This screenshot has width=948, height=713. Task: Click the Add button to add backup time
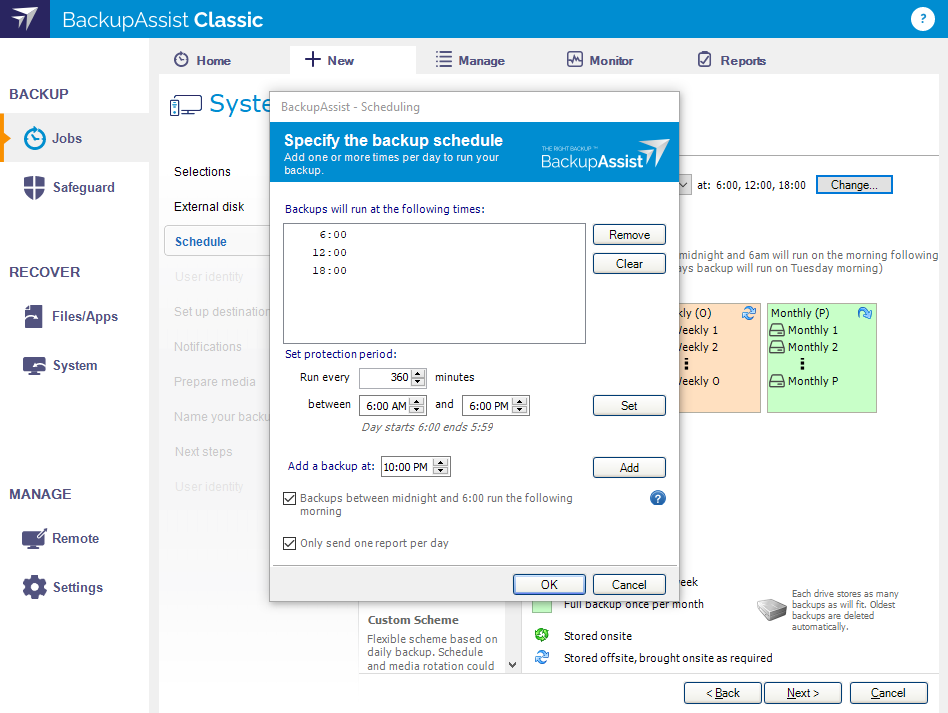[629, 467]
